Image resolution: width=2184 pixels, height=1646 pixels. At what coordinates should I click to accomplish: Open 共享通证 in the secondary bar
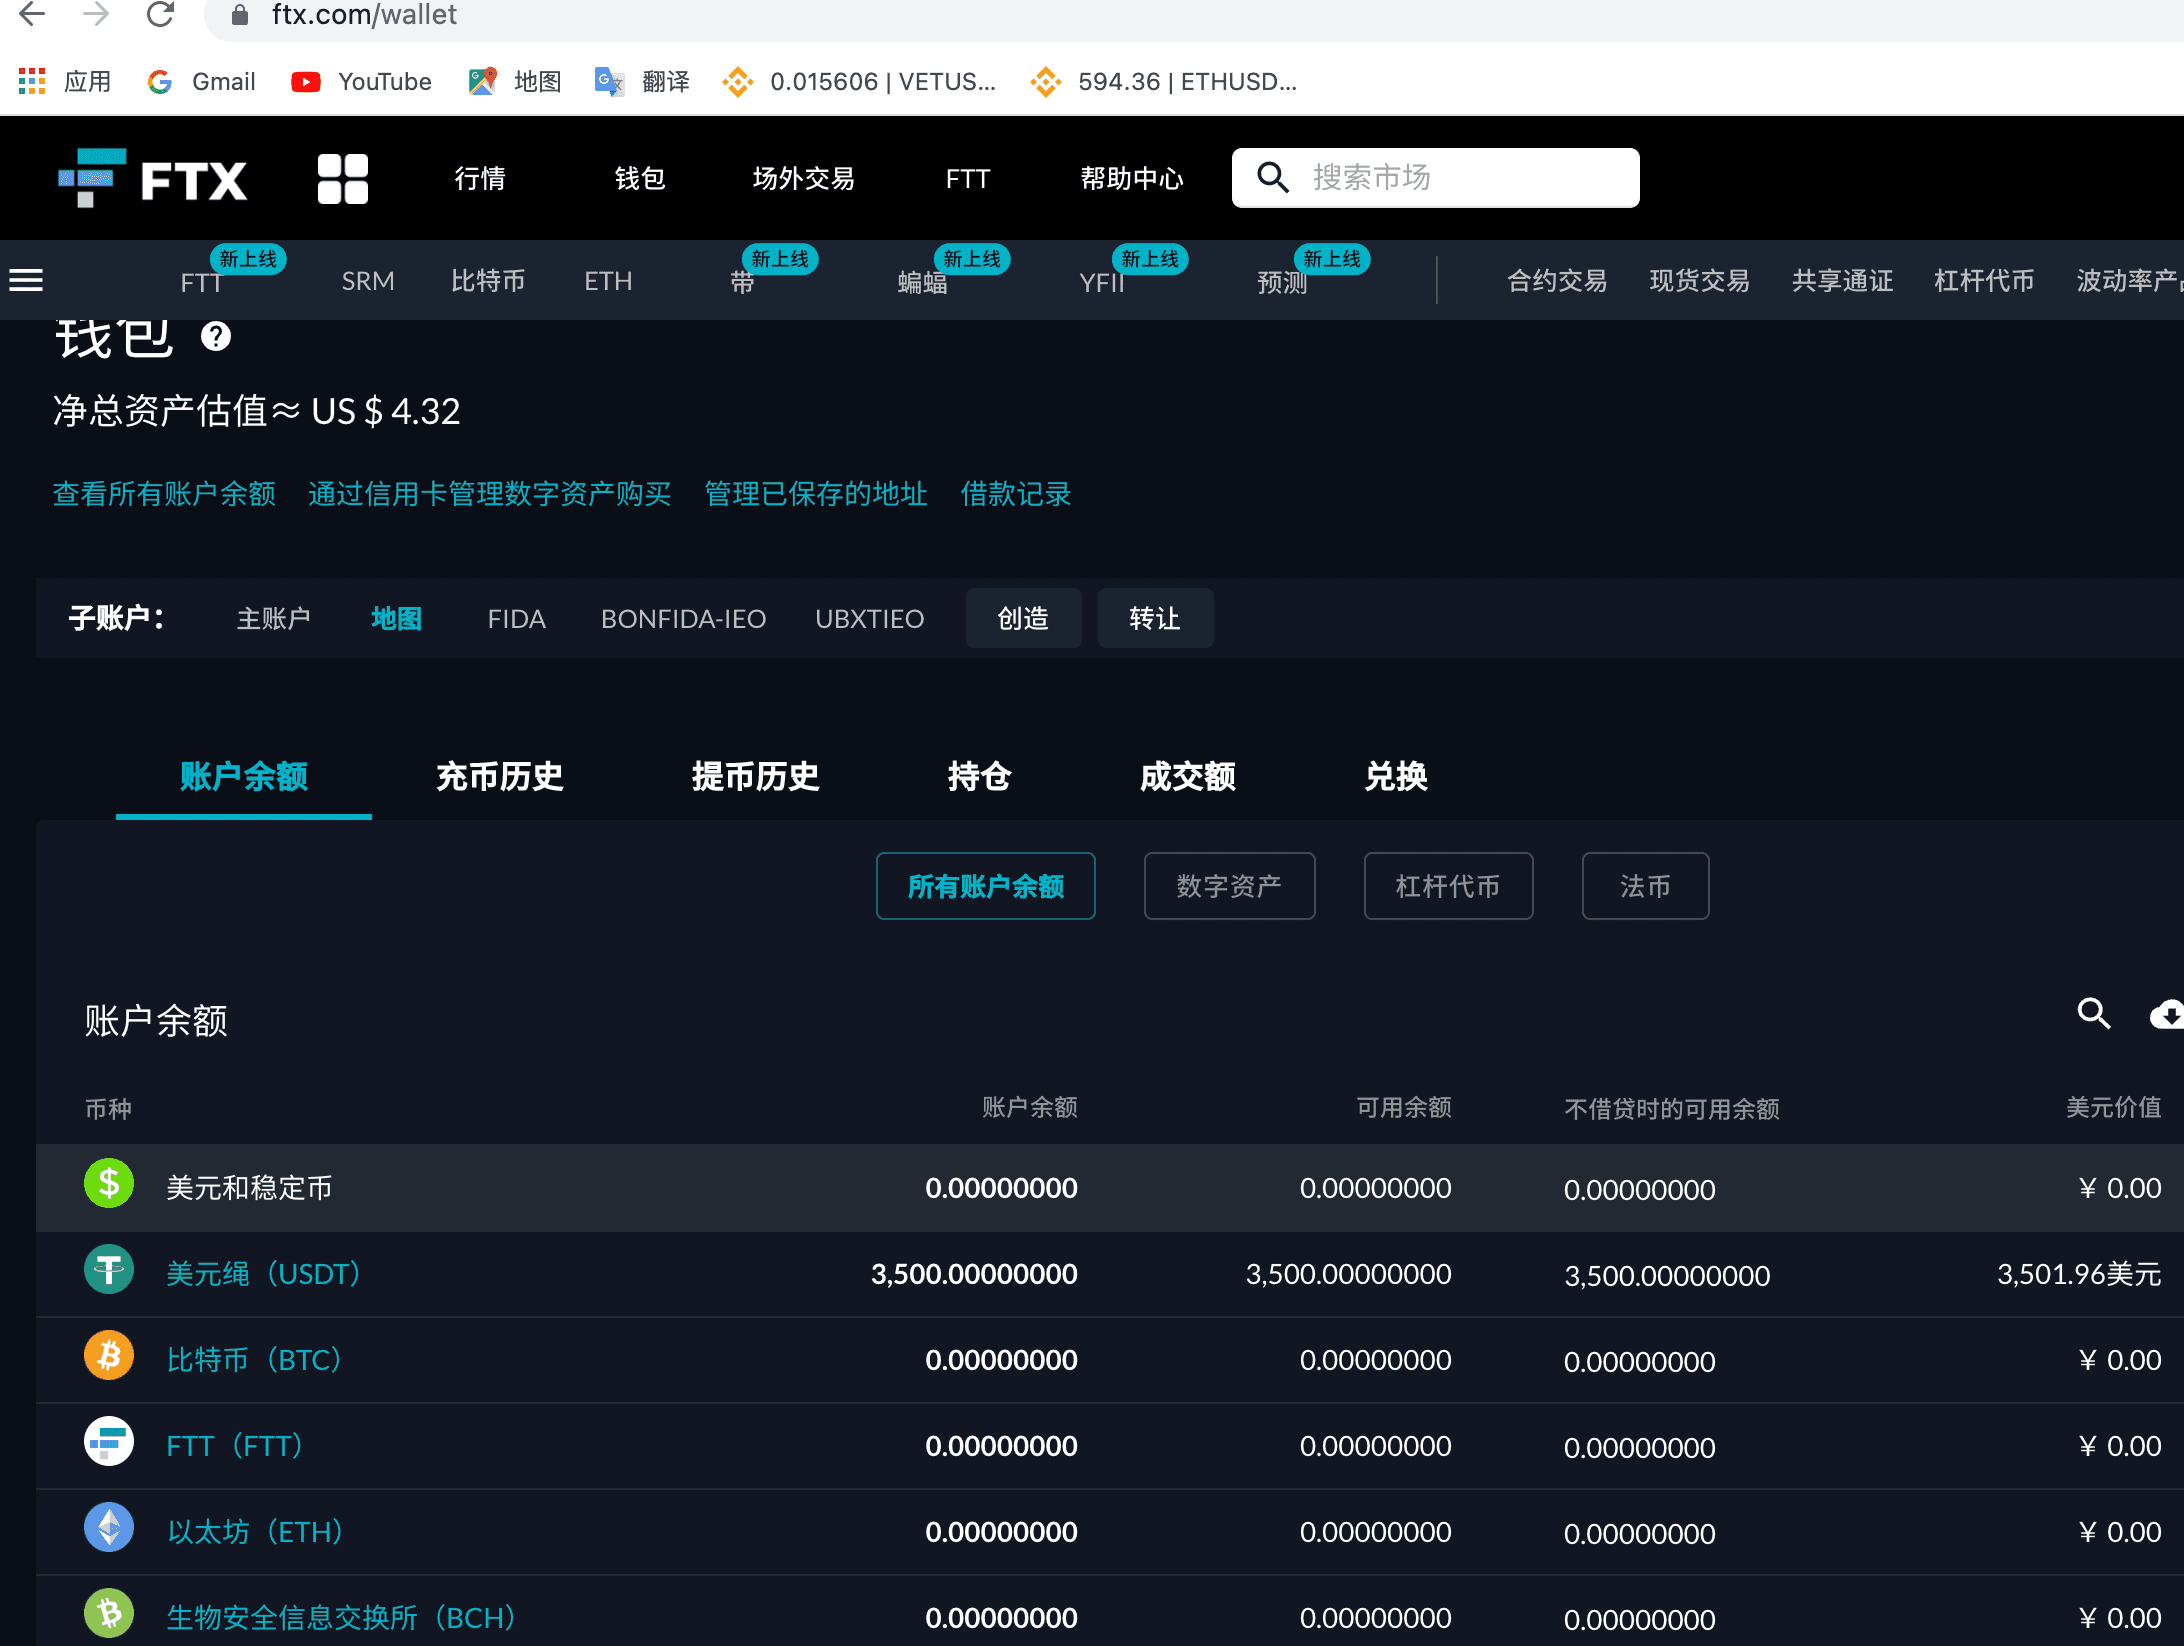1842,281
